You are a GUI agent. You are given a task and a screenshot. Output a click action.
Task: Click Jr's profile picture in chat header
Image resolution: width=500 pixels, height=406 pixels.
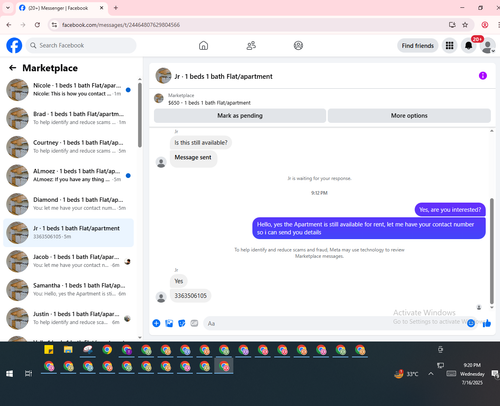click(163, 76)
